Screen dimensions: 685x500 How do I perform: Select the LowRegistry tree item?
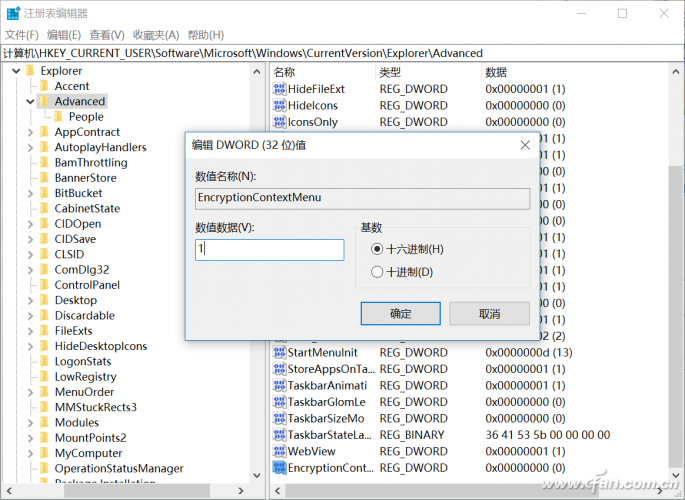click(85, 376)
